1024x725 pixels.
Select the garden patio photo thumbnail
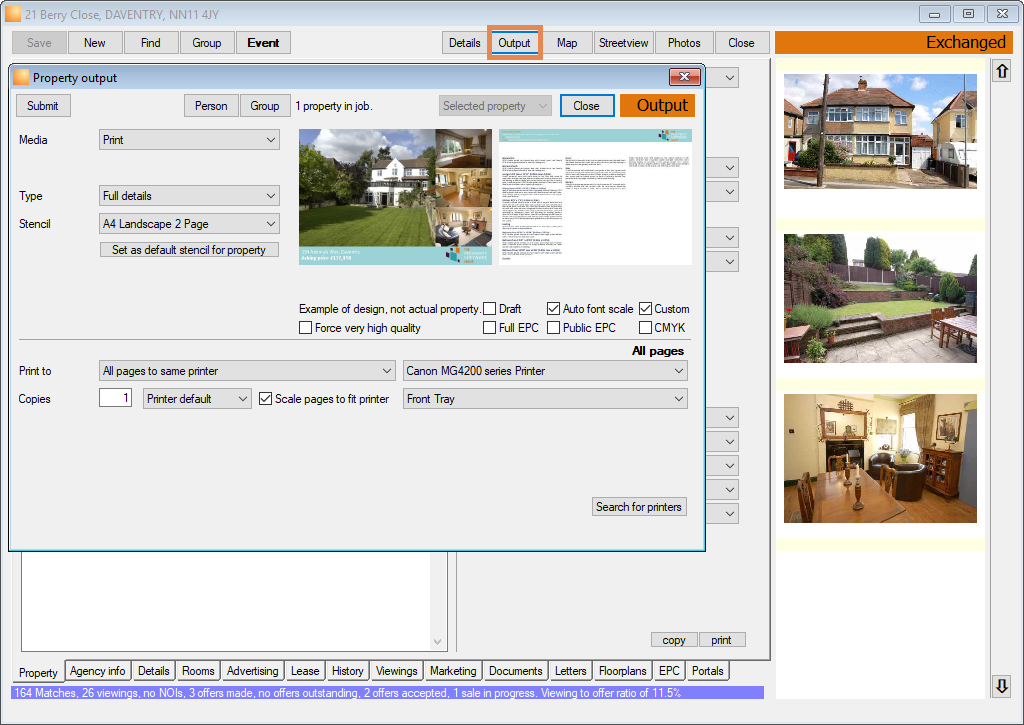(x=880, y=298)
